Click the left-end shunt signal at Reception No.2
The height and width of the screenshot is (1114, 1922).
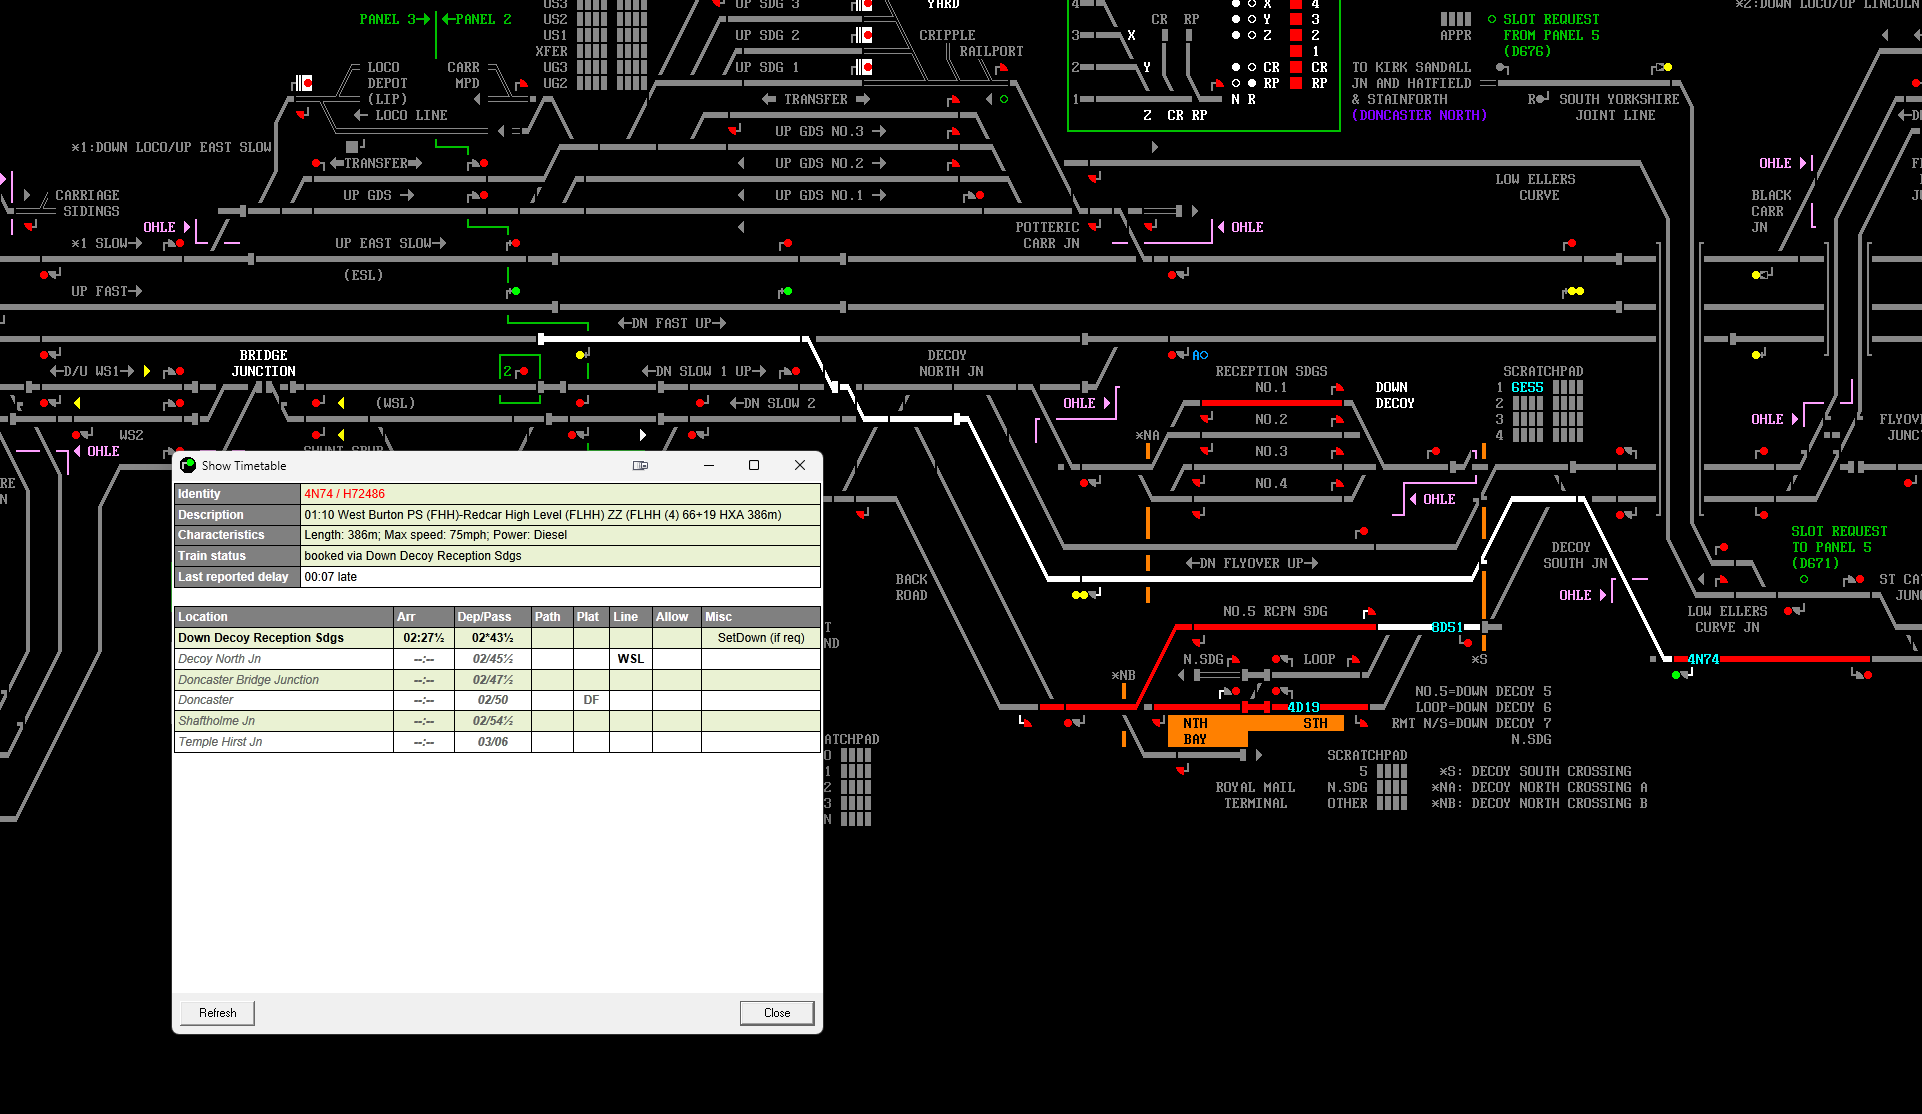tap(1206, 418)
